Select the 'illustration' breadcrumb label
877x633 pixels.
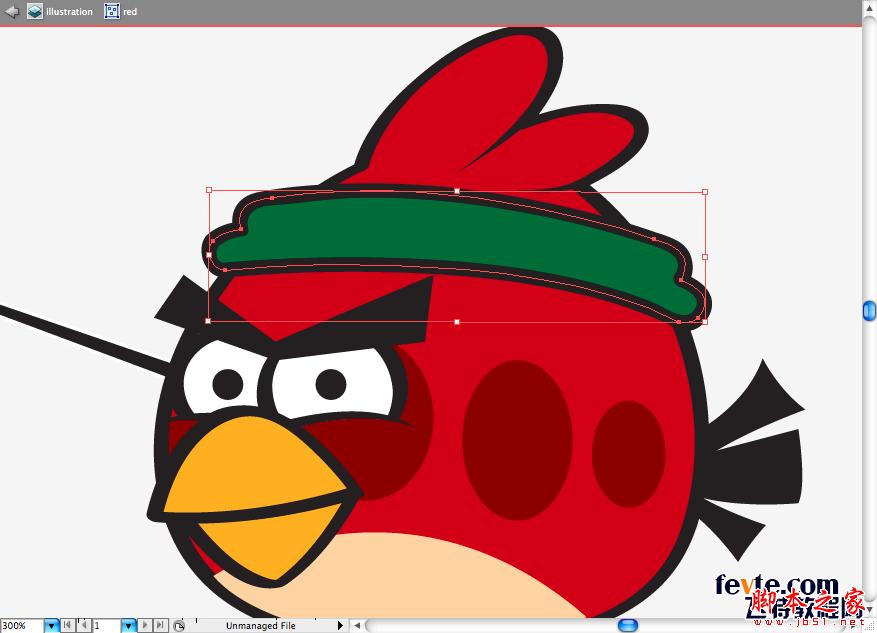[69, 12]
